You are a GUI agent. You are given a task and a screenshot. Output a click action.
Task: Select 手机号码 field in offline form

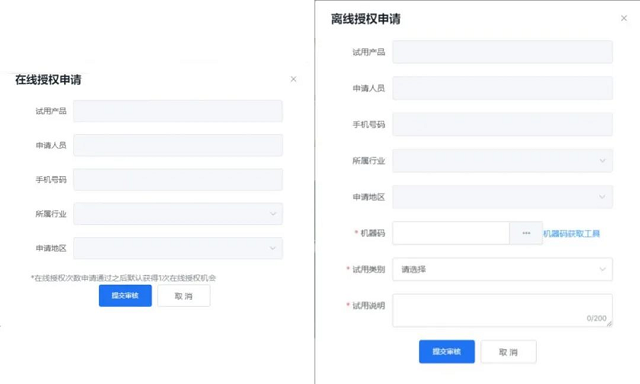click(502, 124)
